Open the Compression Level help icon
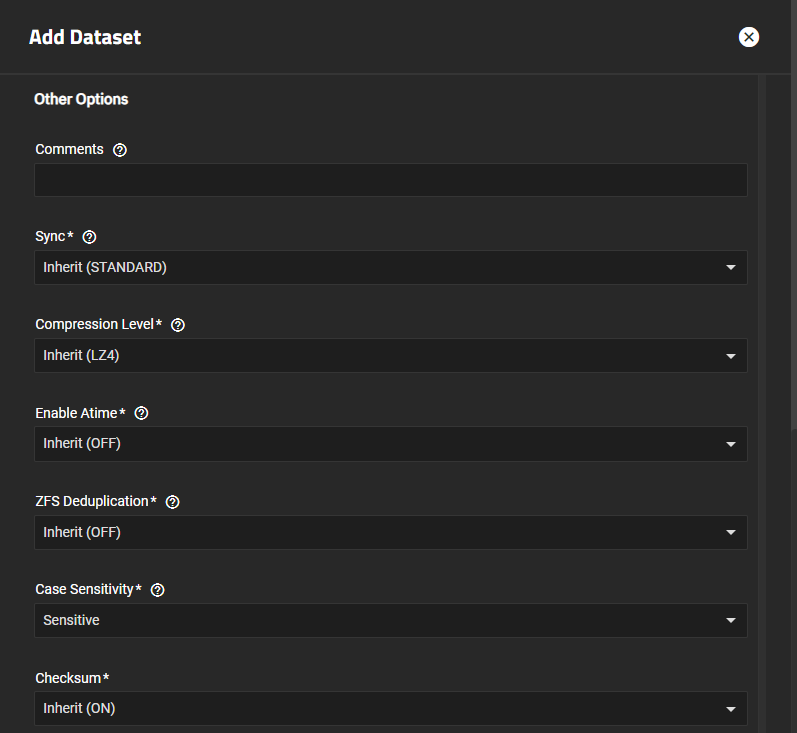797x733 pixels. tap(178, 325)
